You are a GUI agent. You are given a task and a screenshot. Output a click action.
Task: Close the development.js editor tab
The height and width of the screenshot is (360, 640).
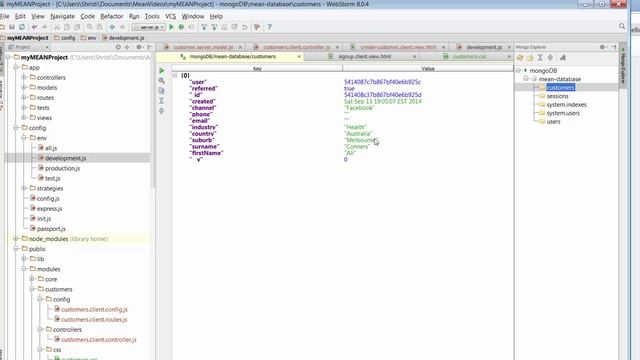point(509,47)
